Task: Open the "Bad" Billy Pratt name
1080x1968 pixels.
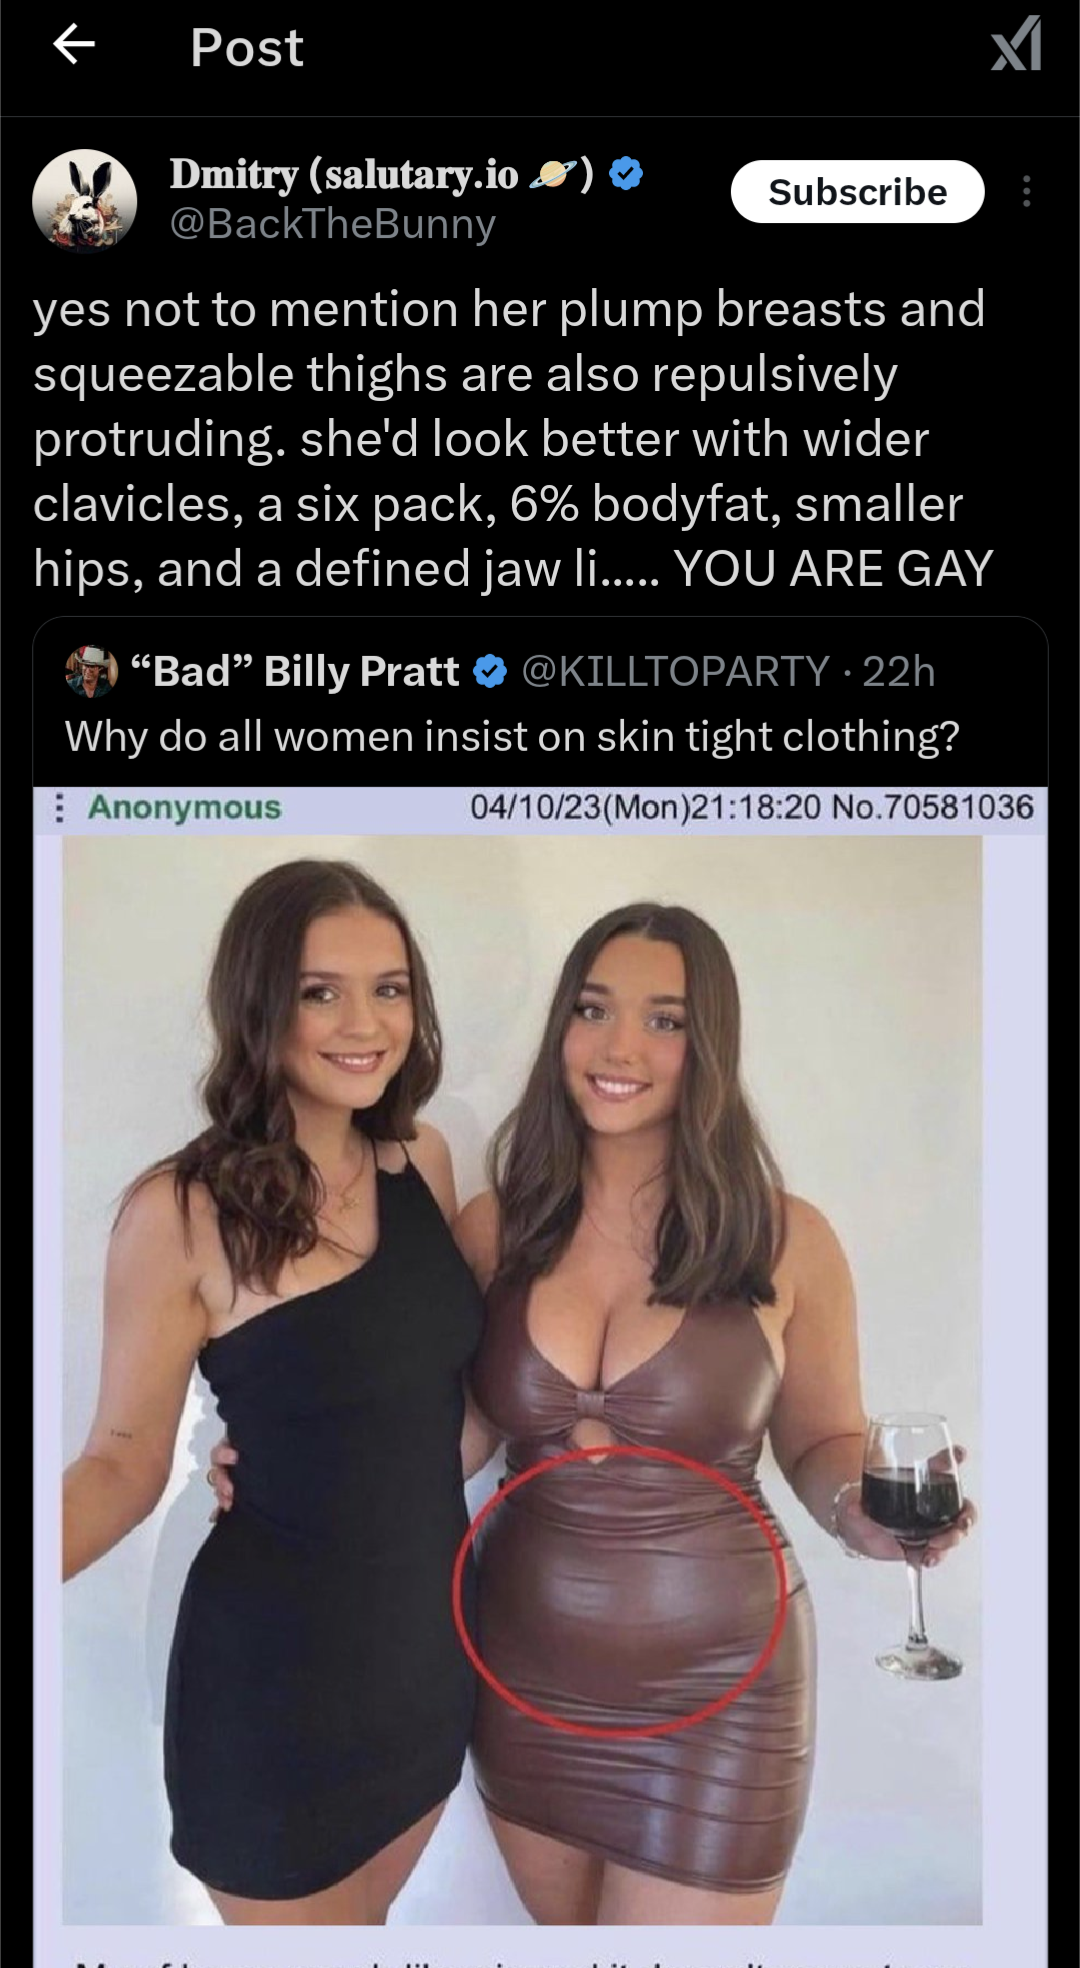Action: [x=295, y=671]
